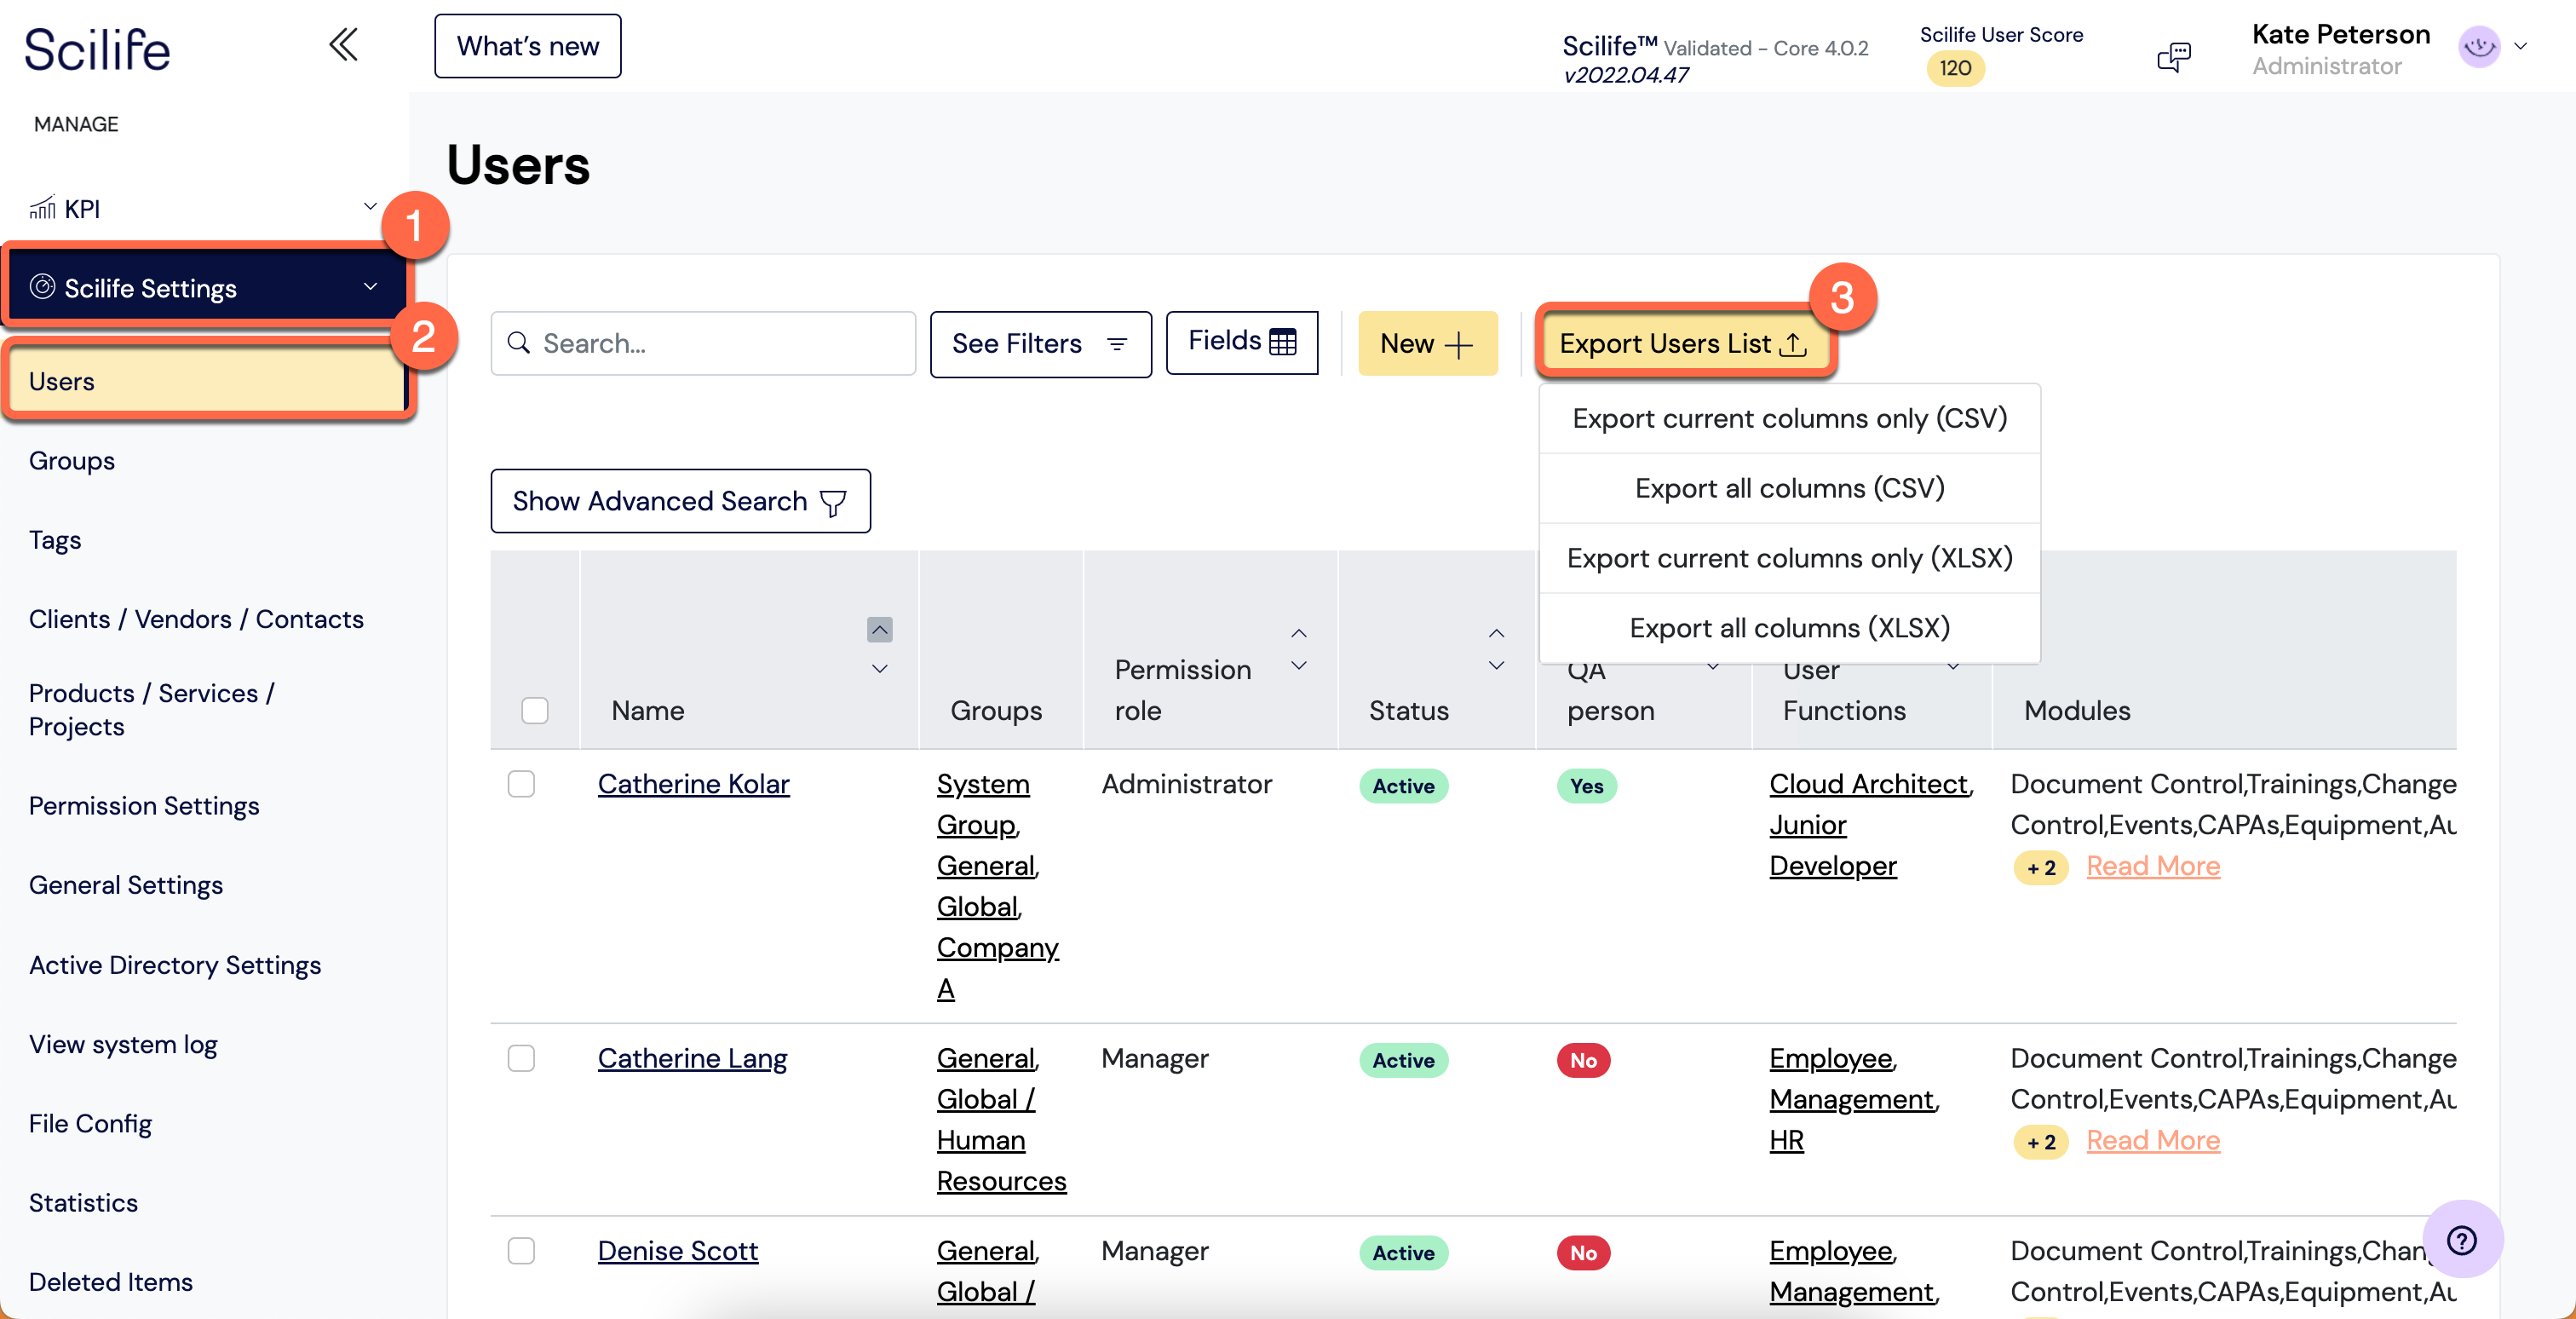Open the Catherine Kolar user link
Image resolution: width=2576 pixels, height=1319 pixels.
[693, 784]
